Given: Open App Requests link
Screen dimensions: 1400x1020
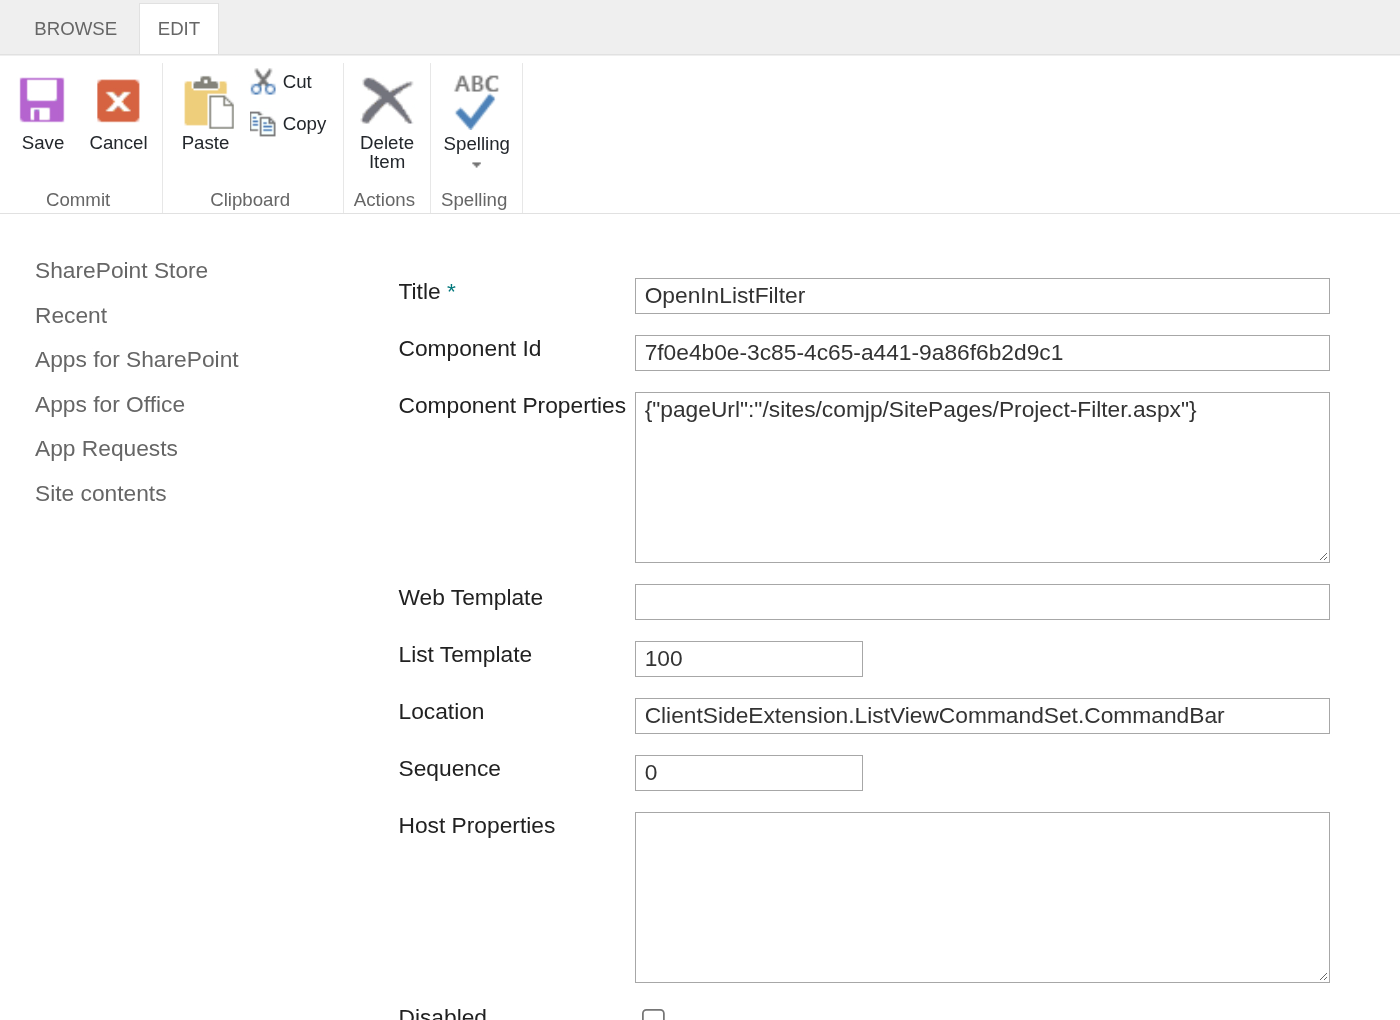Looking at the screenshot, I should (106, 449).
